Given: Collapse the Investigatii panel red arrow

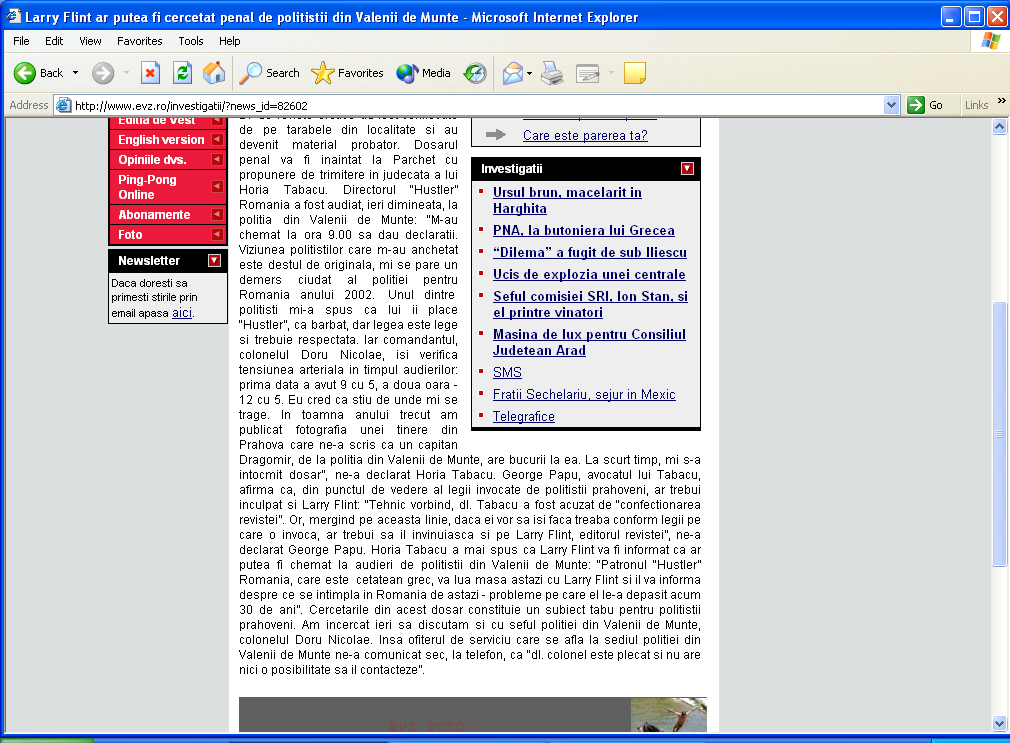Looking at the screenshot, I should click(687, 168).
